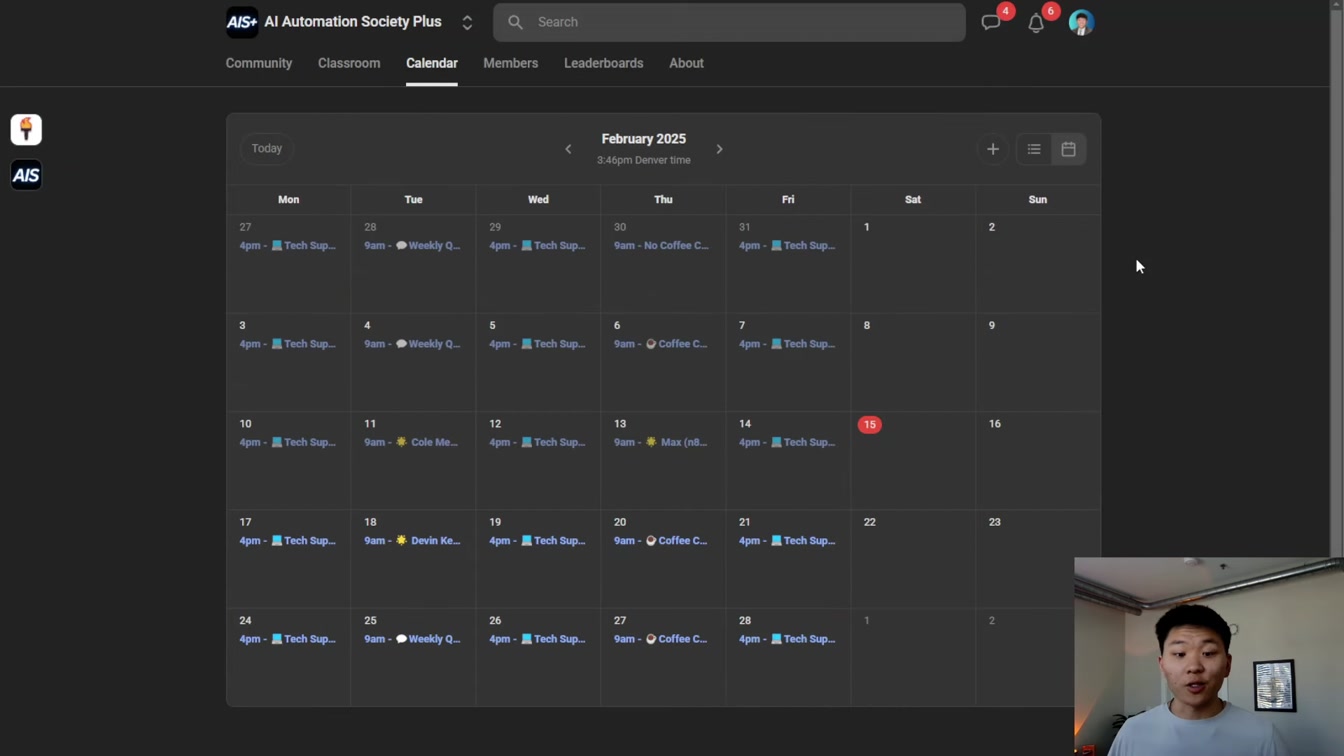Open Tech Support event on Feb 19

coord(537,541)
